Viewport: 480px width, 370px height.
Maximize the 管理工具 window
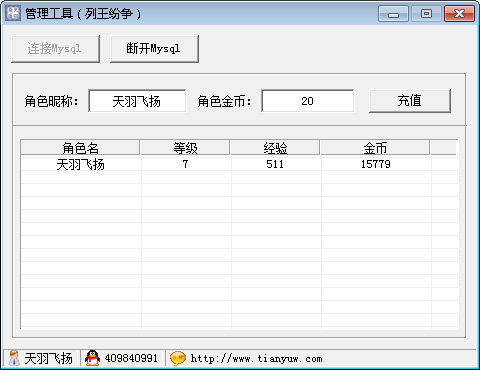tap(426, 14)
